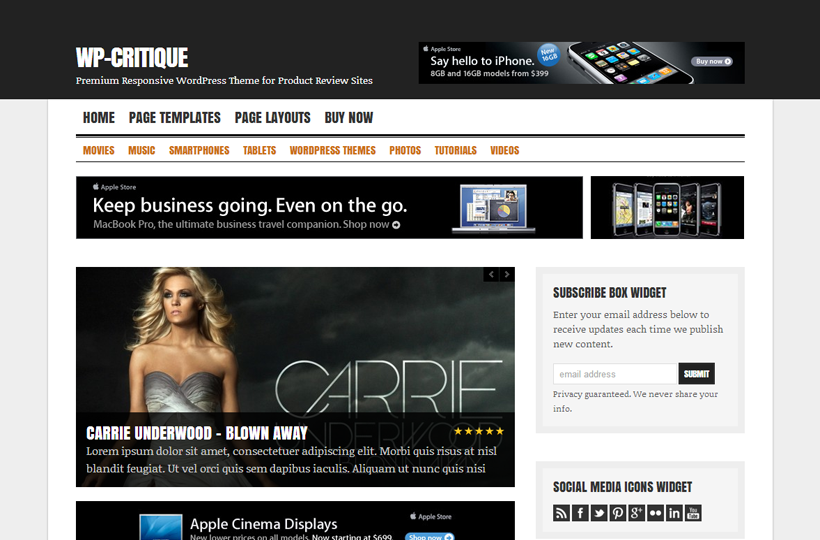
Task: Open the YouTube social icon
Action: (x=693, y=513)
